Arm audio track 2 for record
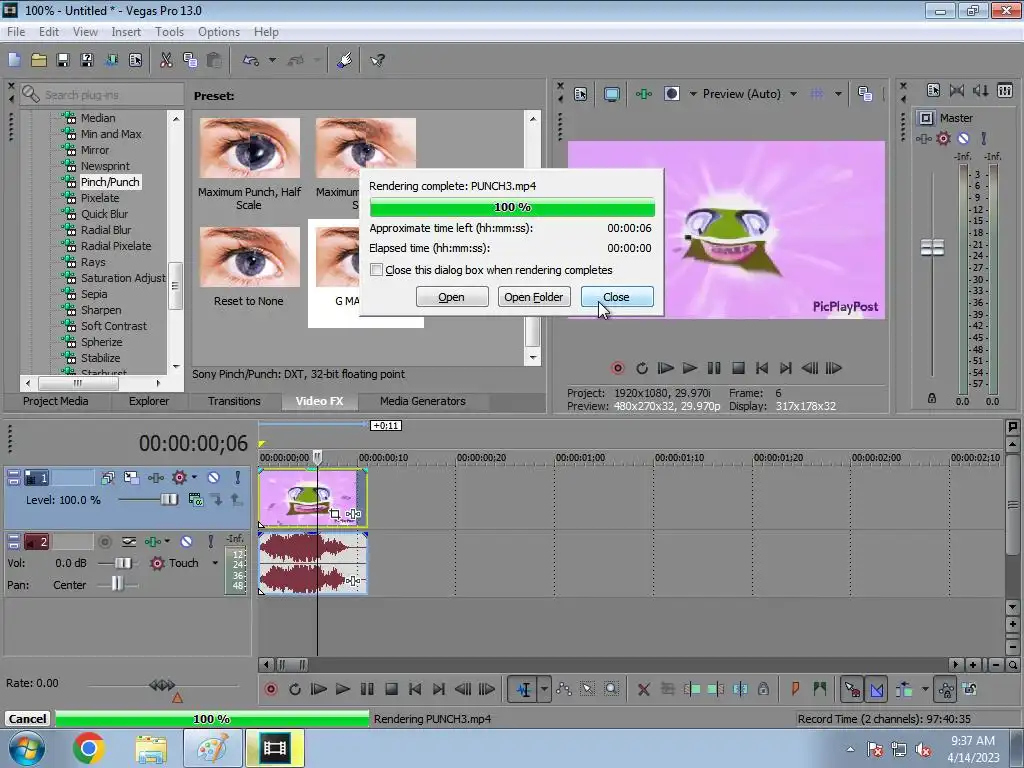This screenshot has width=1024, height=768. (104, 541)
